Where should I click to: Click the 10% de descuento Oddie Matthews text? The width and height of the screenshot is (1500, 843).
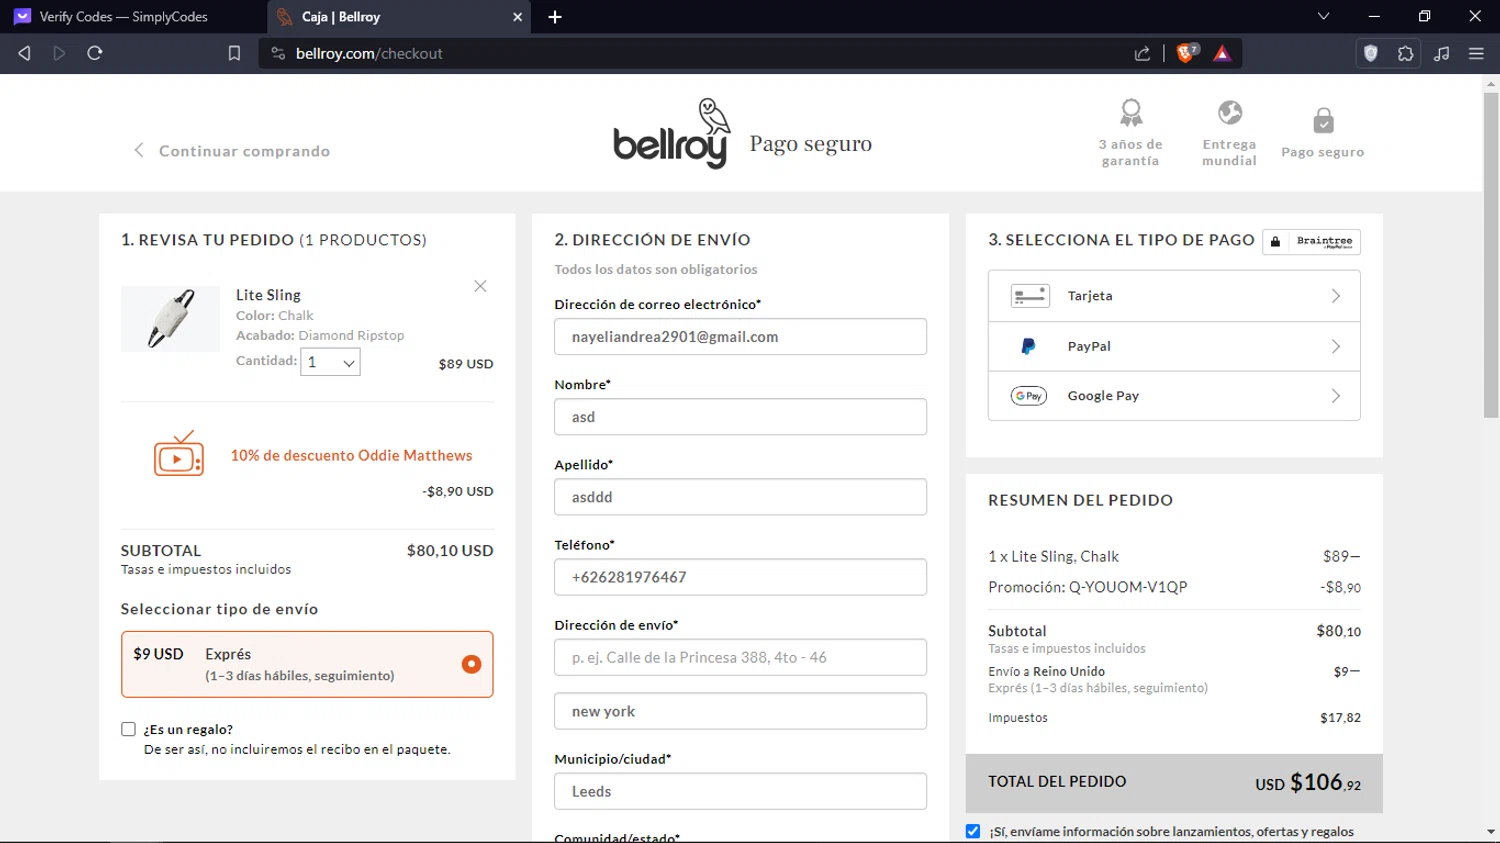point(351,455)
